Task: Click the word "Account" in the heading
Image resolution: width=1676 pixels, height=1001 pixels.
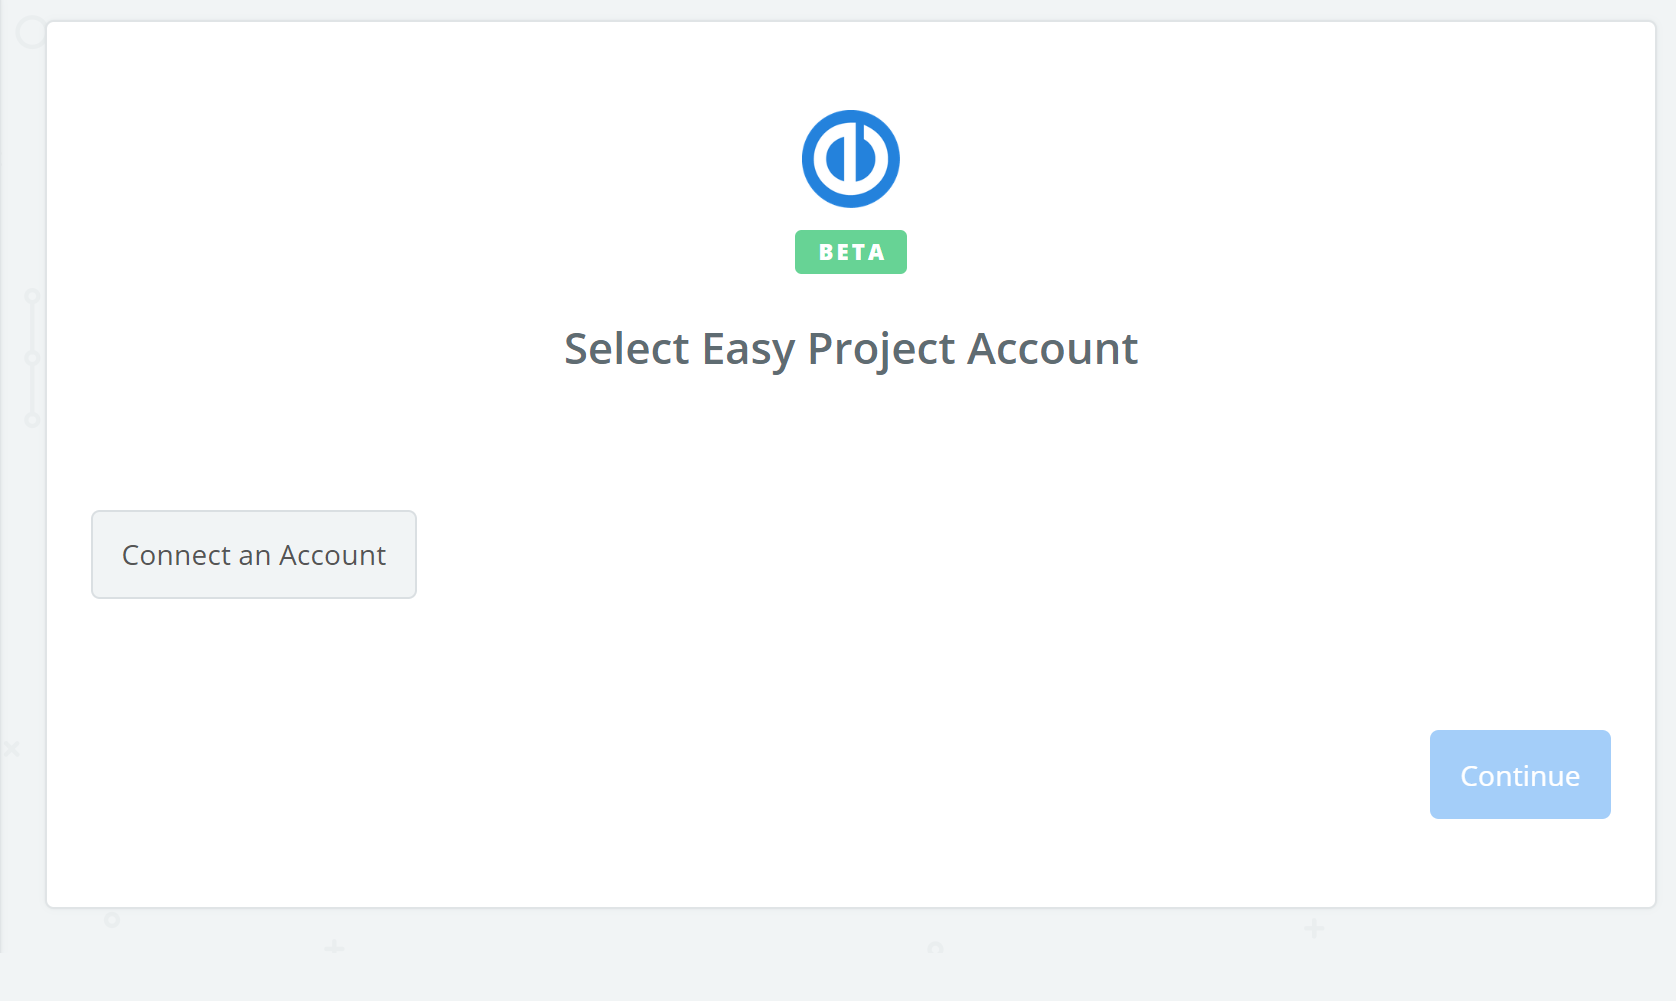Action: pyautogui.click(x=1053, y=349)
